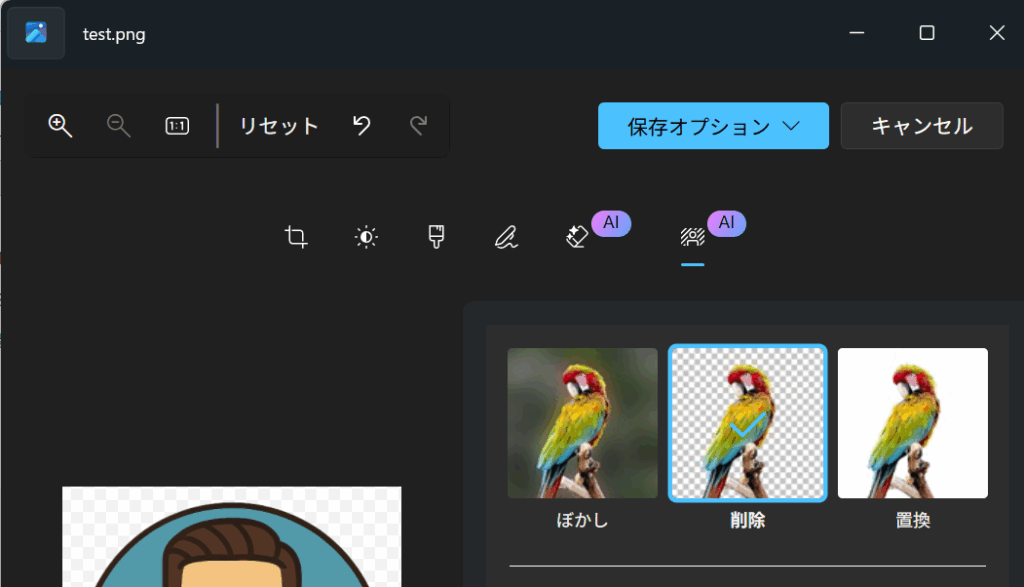Click the リセット button

279,126
